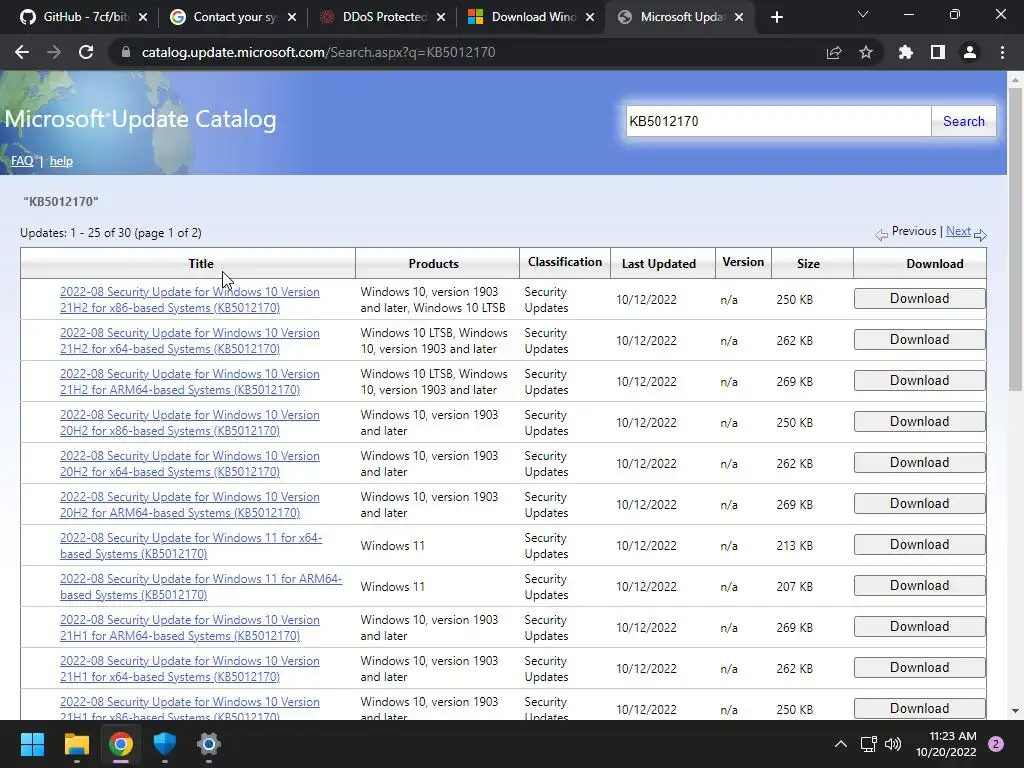Click the forward navigation arrow
The width and height of the screenshot is (1024, 768).
point(54,52)
